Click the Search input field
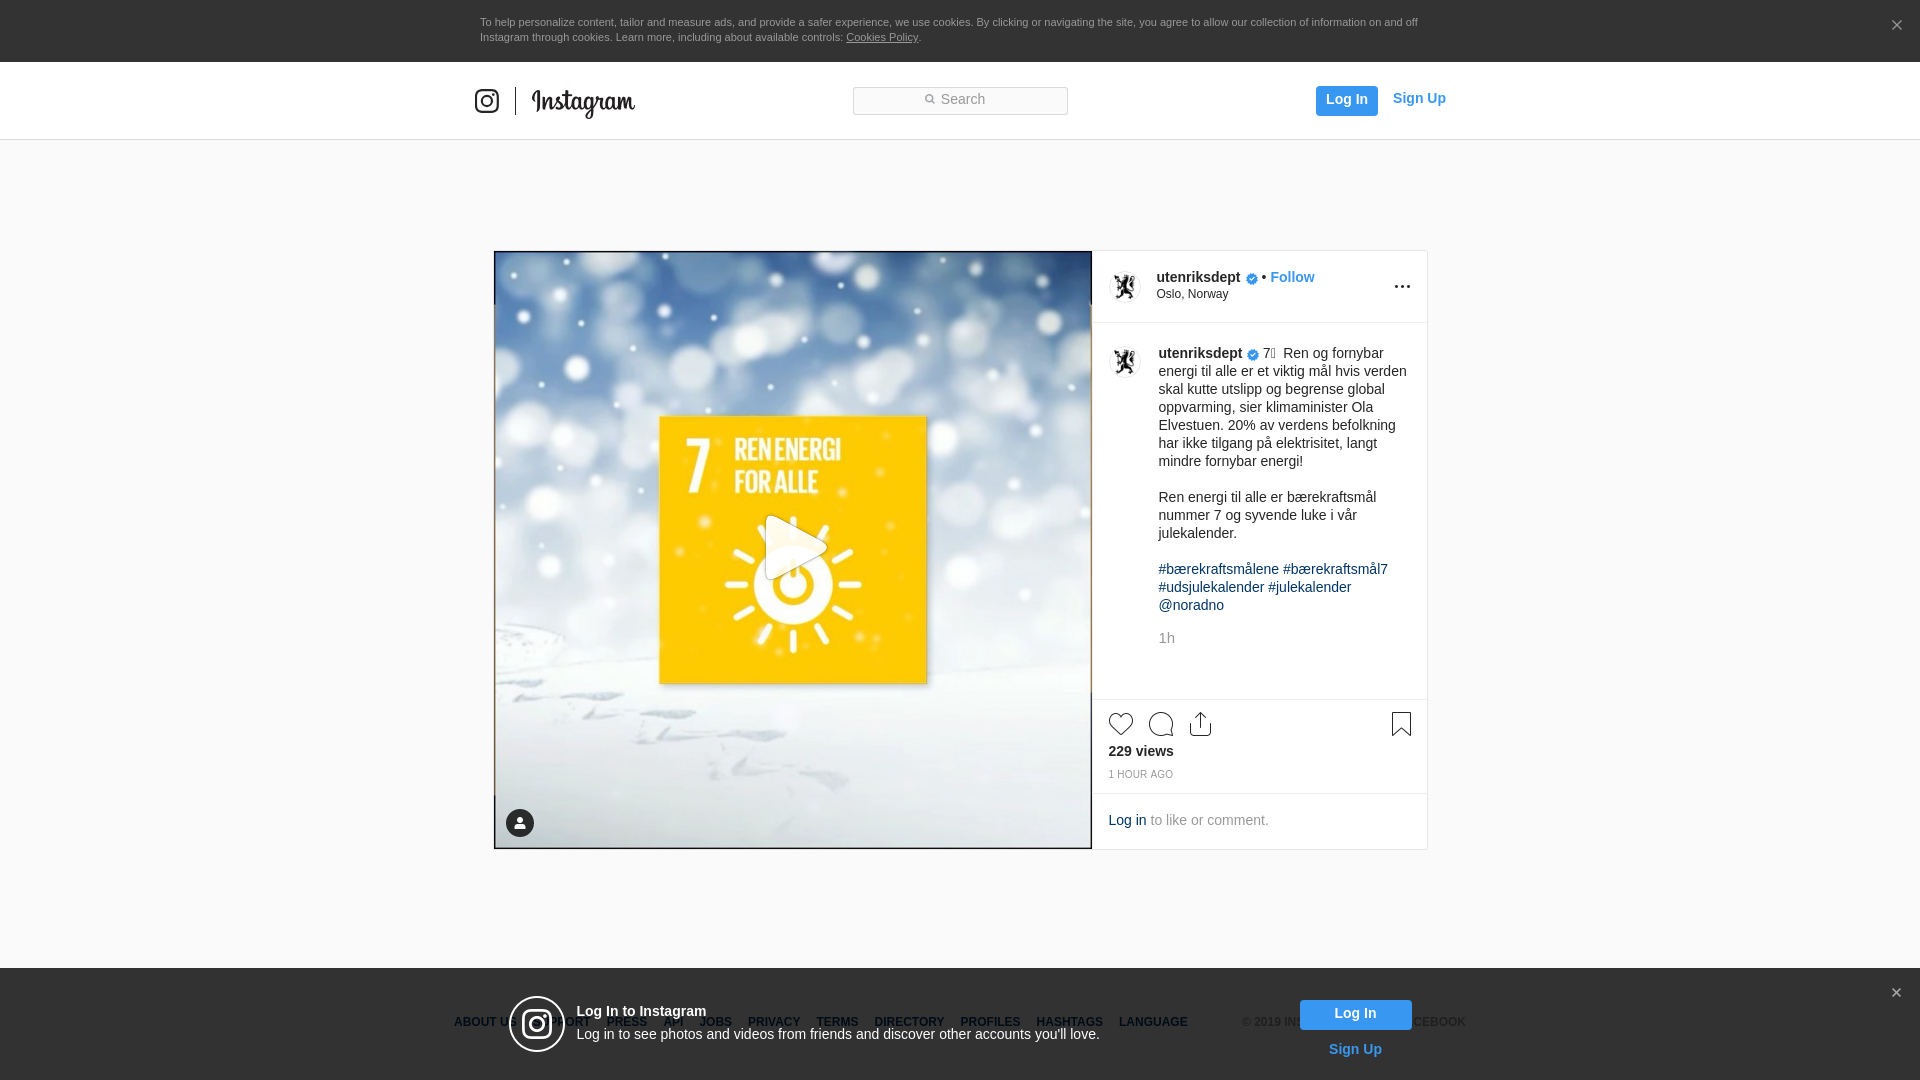This screenshot has width=1920, height=1080. 960,100
